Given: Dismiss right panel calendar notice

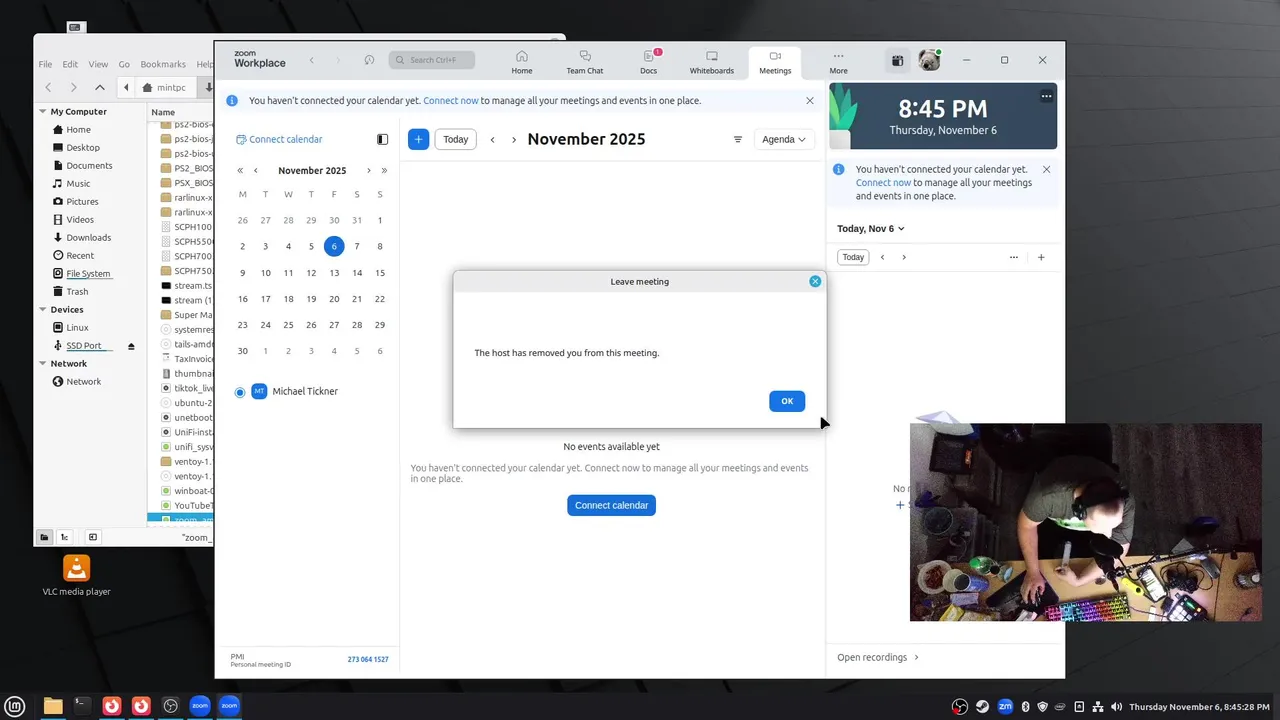Looking at the screenshot, I should (1046, 169).
